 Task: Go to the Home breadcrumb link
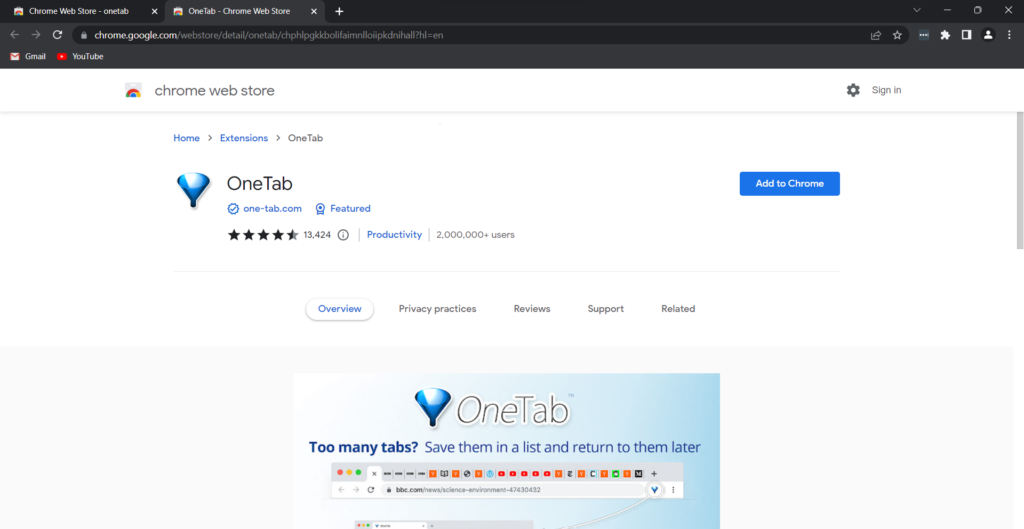(x=186, y=138)
